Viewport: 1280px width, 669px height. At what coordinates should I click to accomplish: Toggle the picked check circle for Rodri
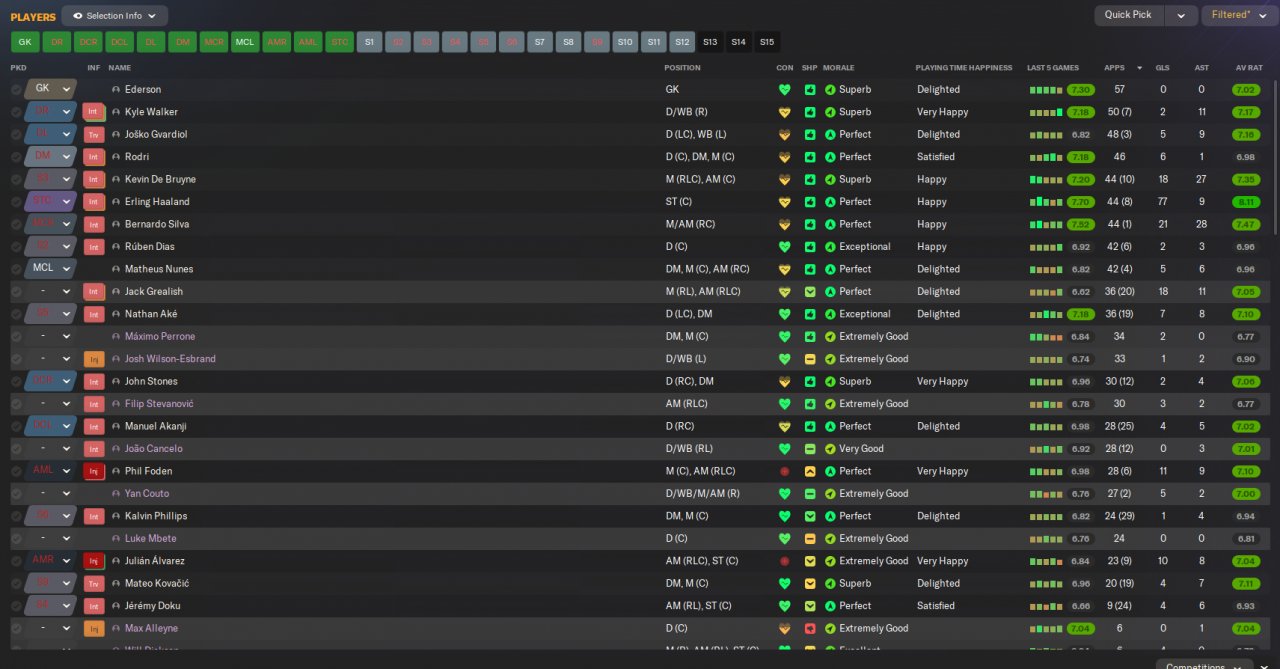[x=16, y=157]
